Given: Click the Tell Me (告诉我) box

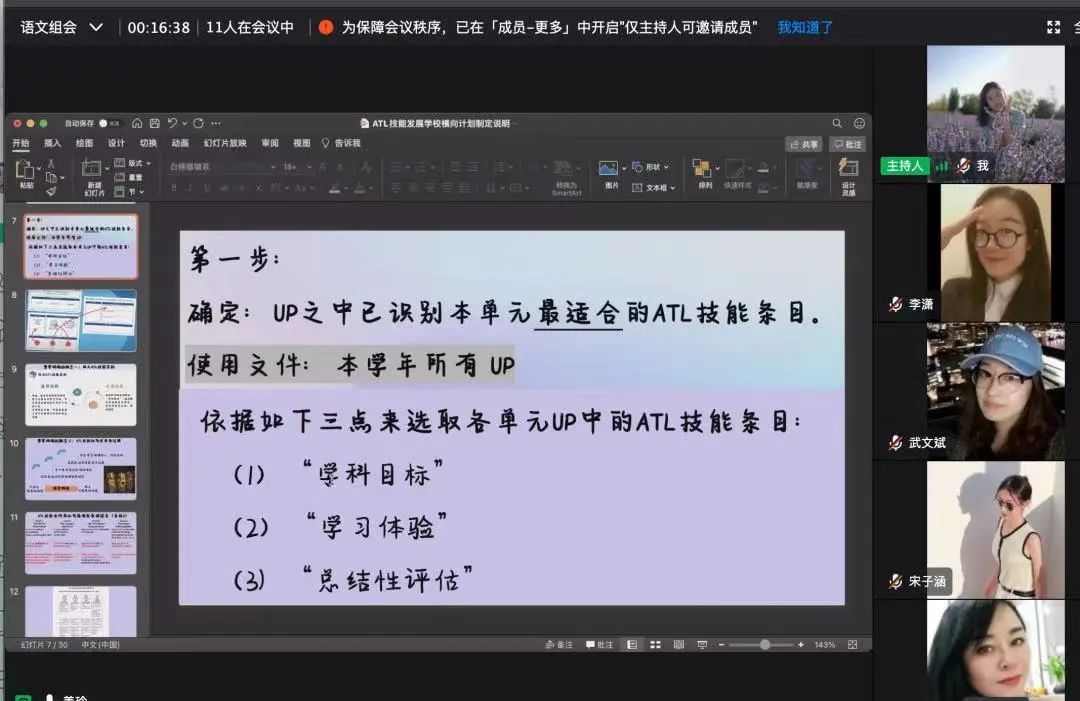Looking at the screenshot, I should [x=342, y=143].
